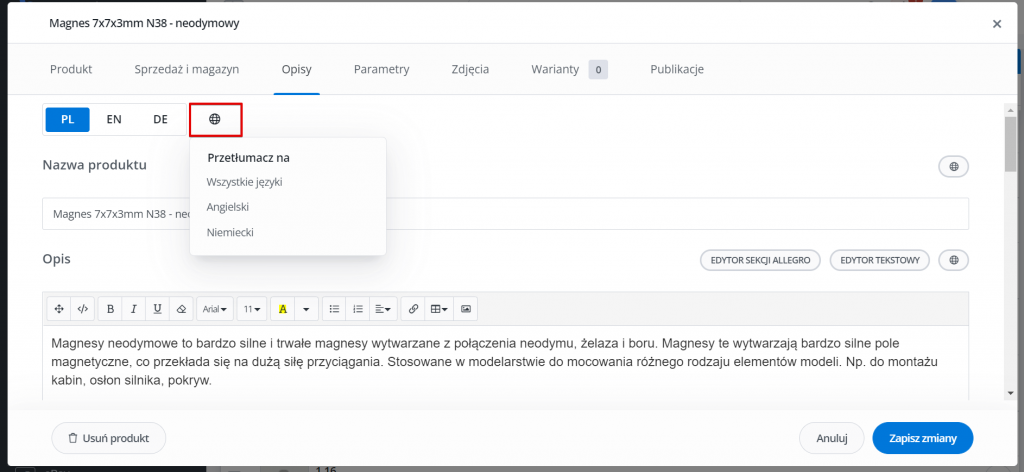Click globe icon next to Nazwa produktu

[x=953, y=166]
